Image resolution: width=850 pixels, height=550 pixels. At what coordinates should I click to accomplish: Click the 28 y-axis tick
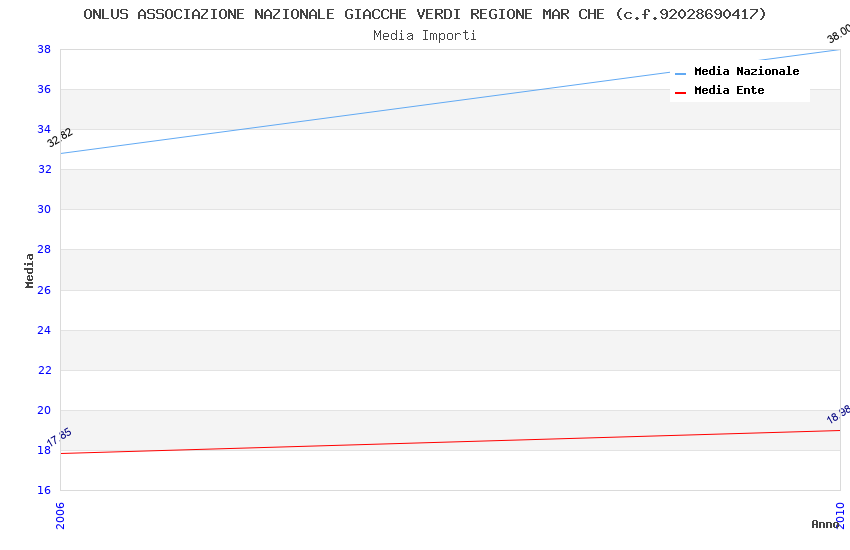[x=44, y=250]
